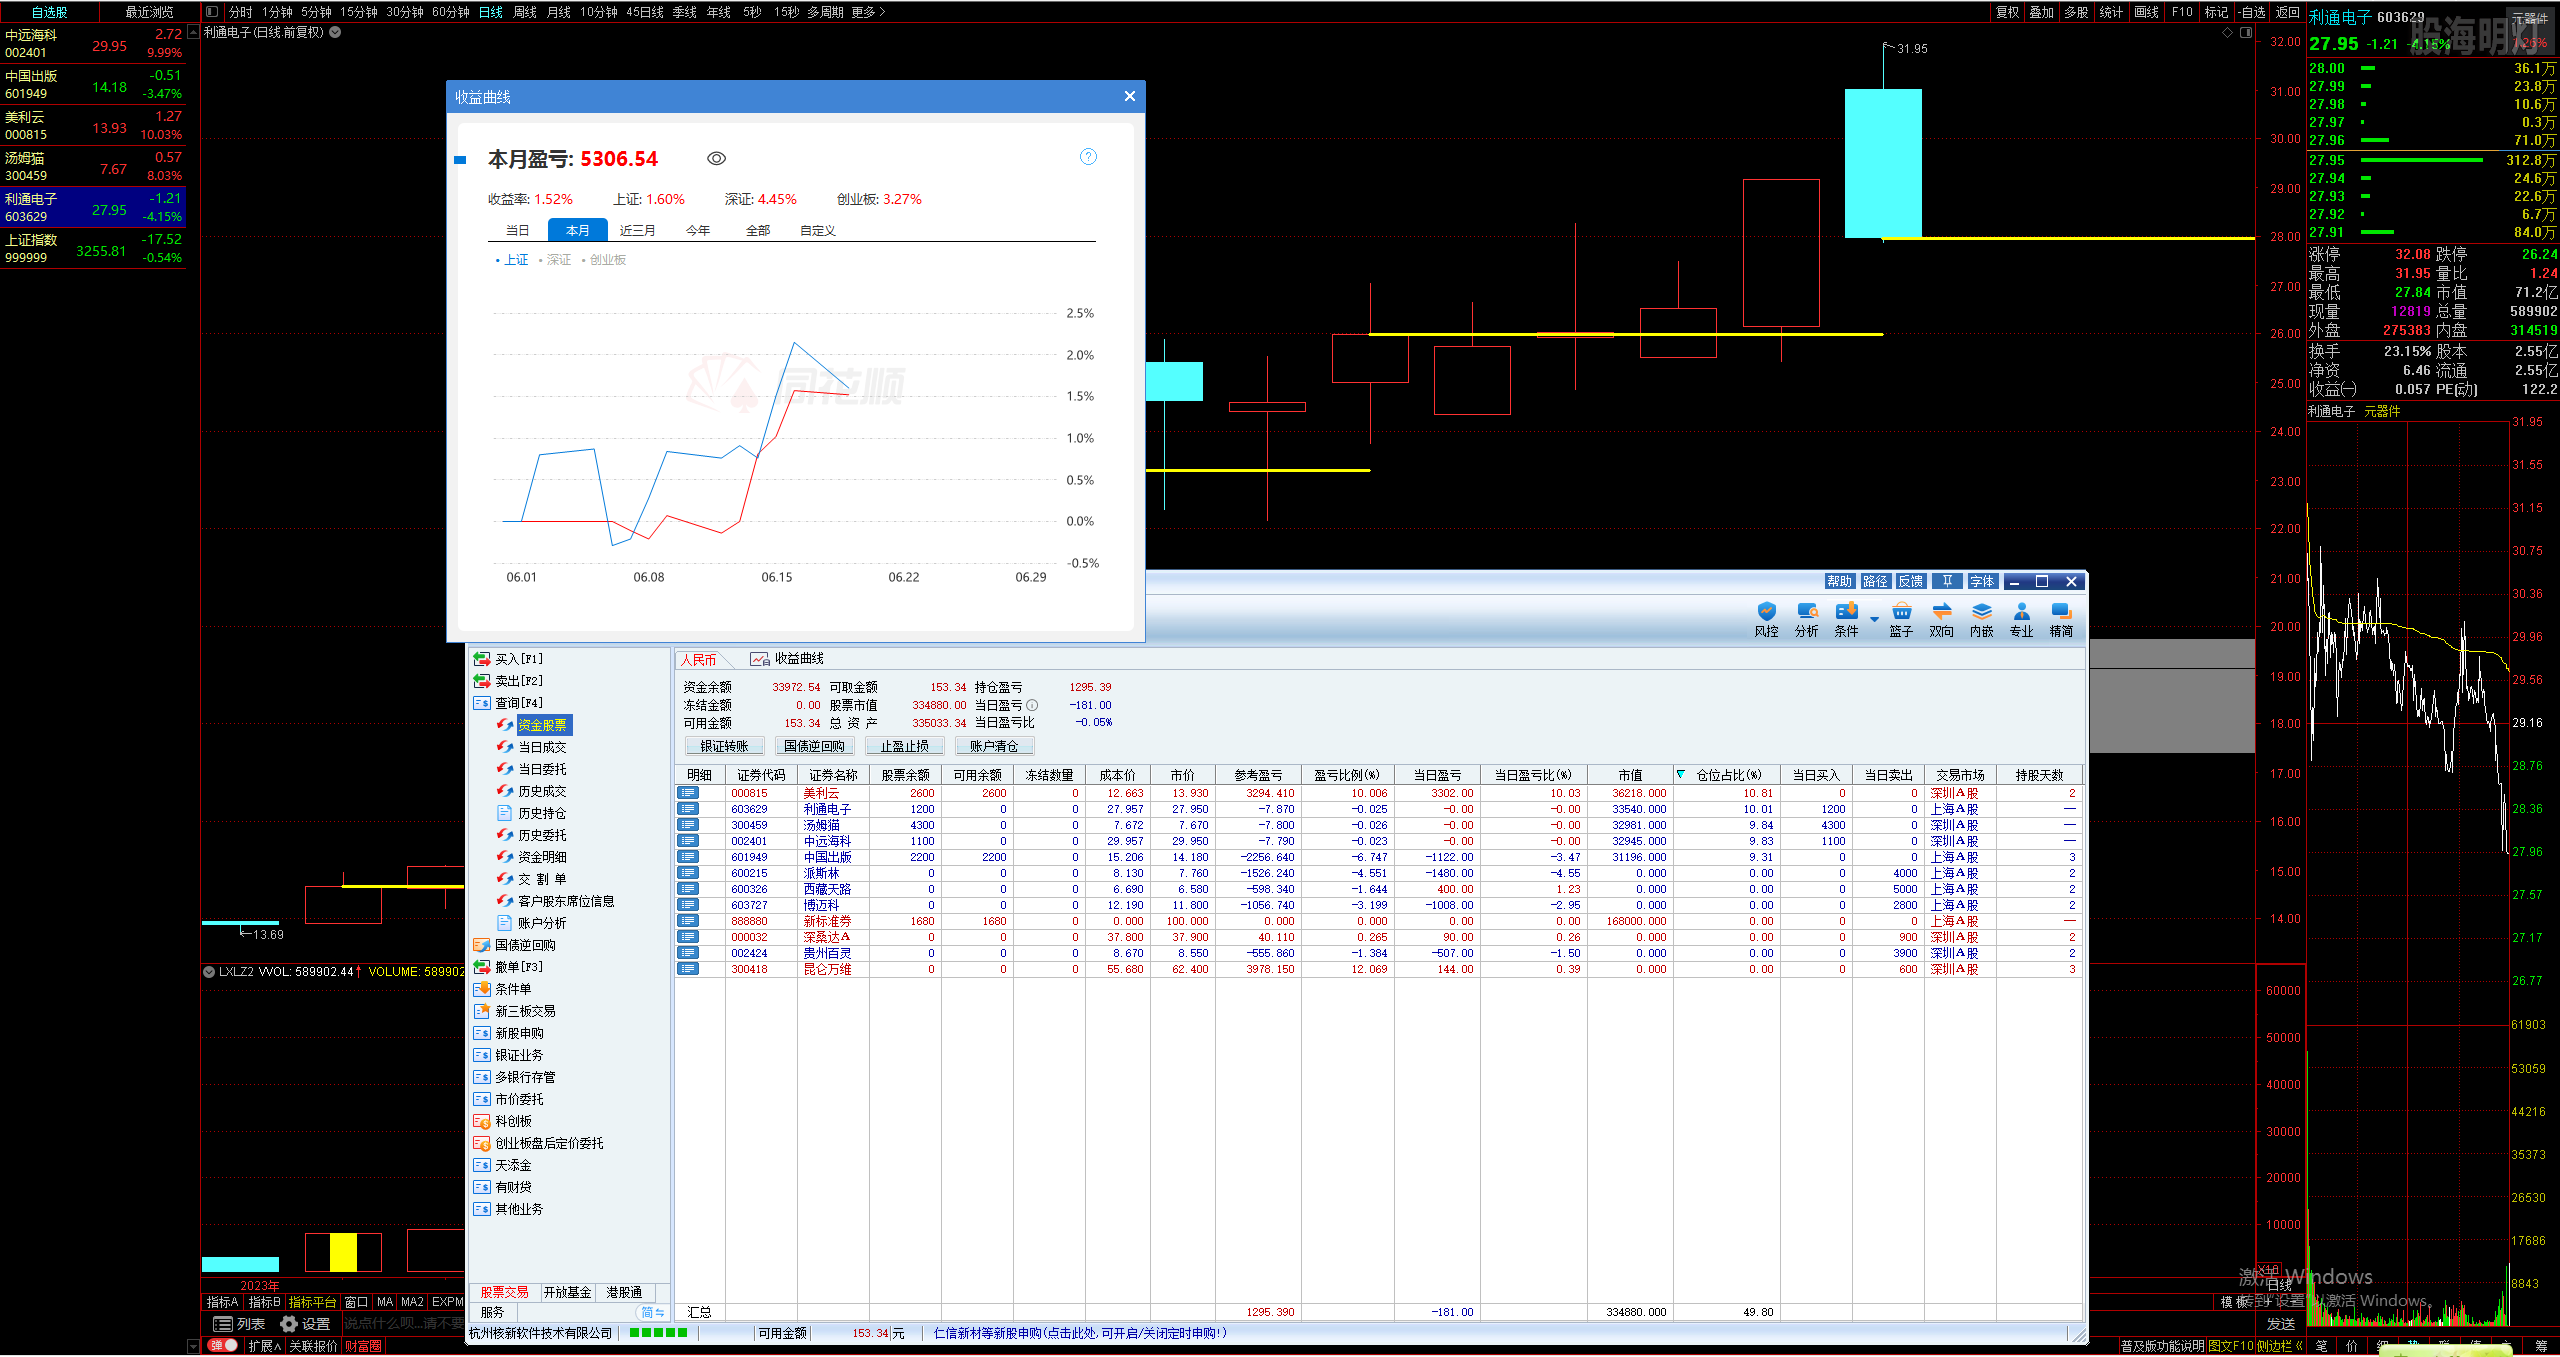Select 汤姆猫 in watchlist
The image size is (2560, 1357).
tap(93, 166)
